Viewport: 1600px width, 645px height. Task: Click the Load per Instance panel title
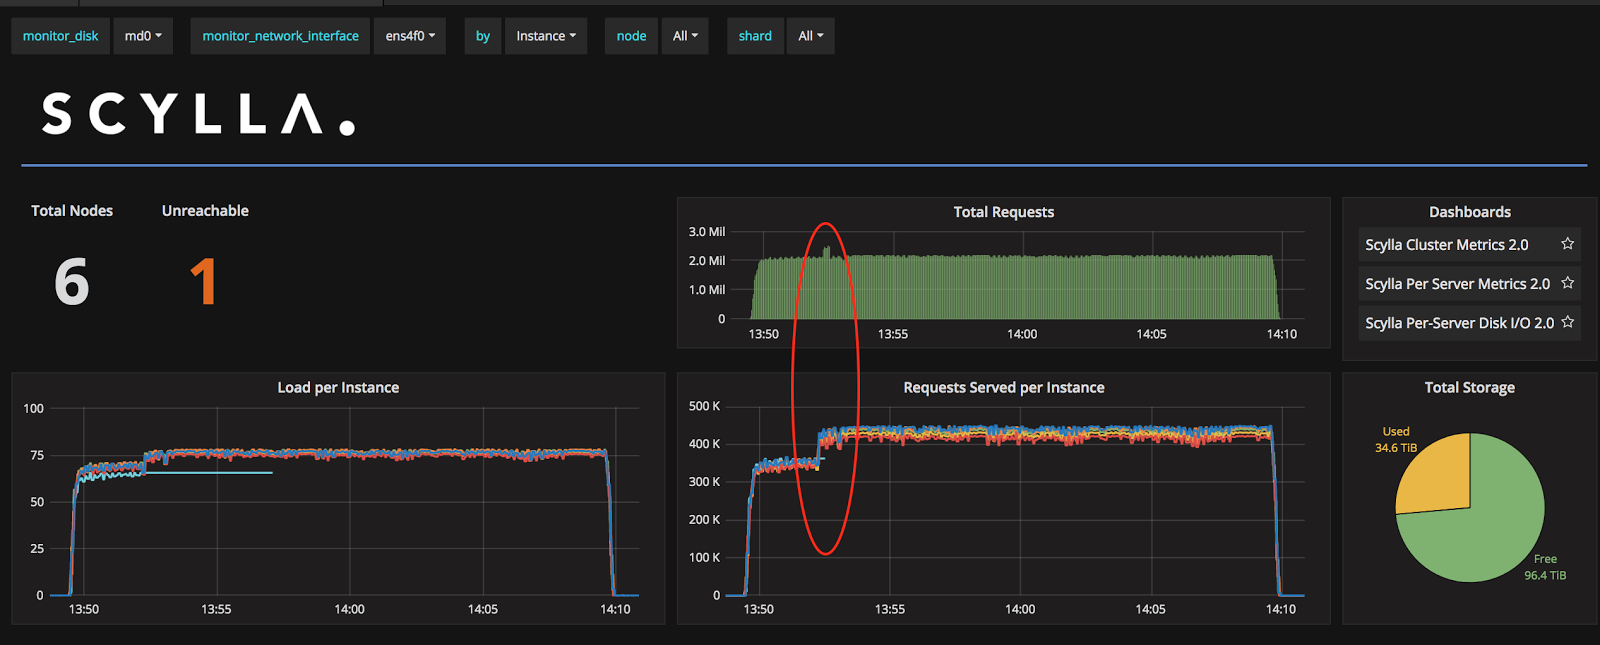[338, 388]
